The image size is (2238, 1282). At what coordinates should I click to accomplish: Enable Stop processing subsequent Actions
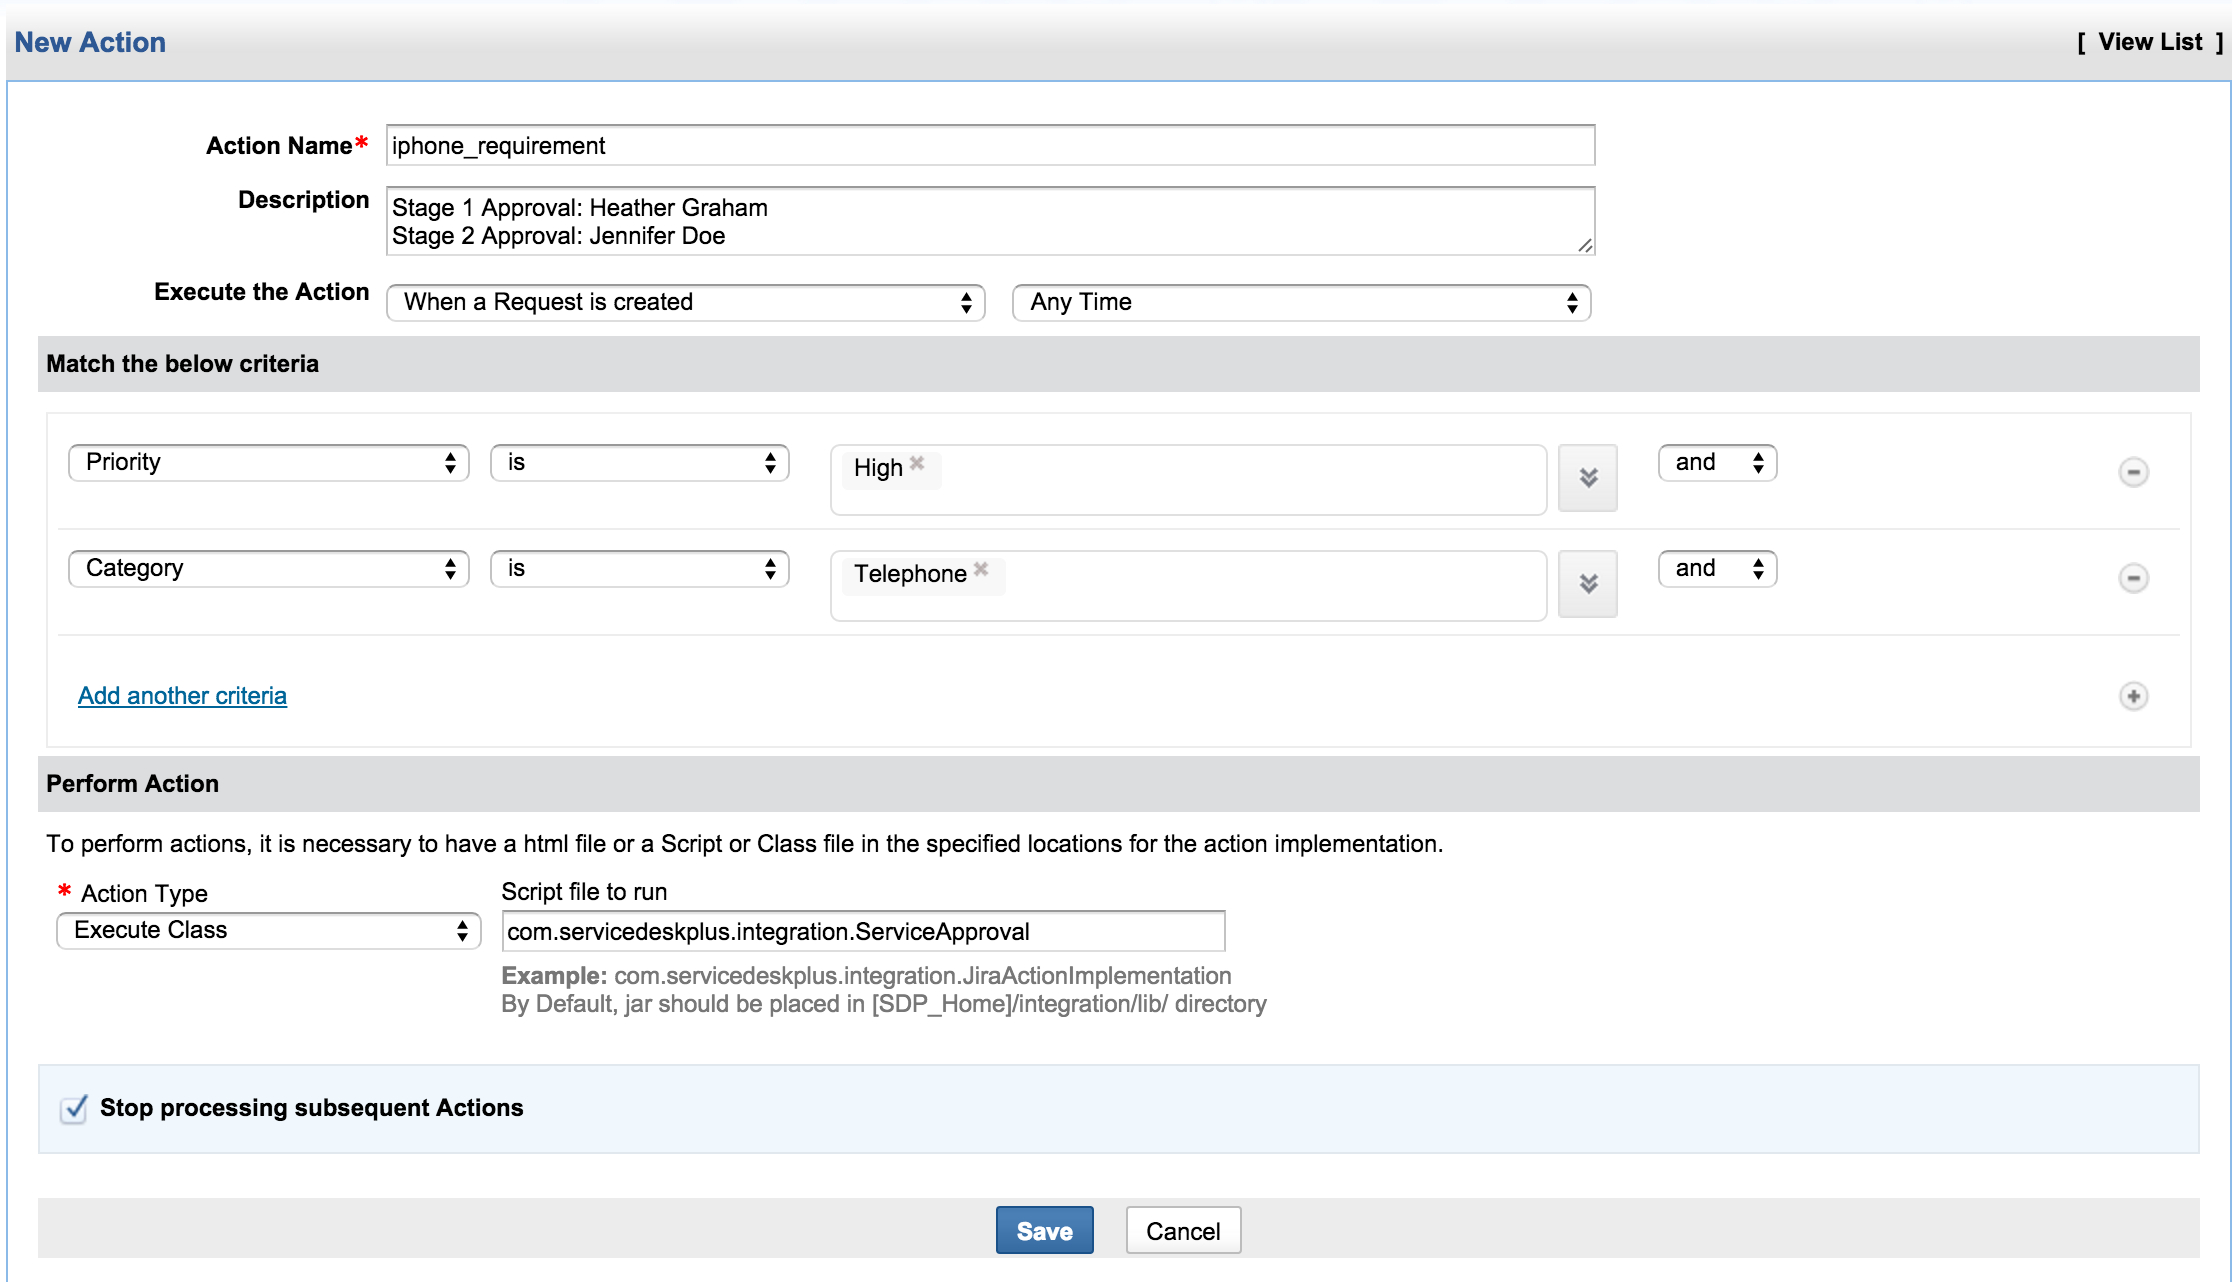72,1109
